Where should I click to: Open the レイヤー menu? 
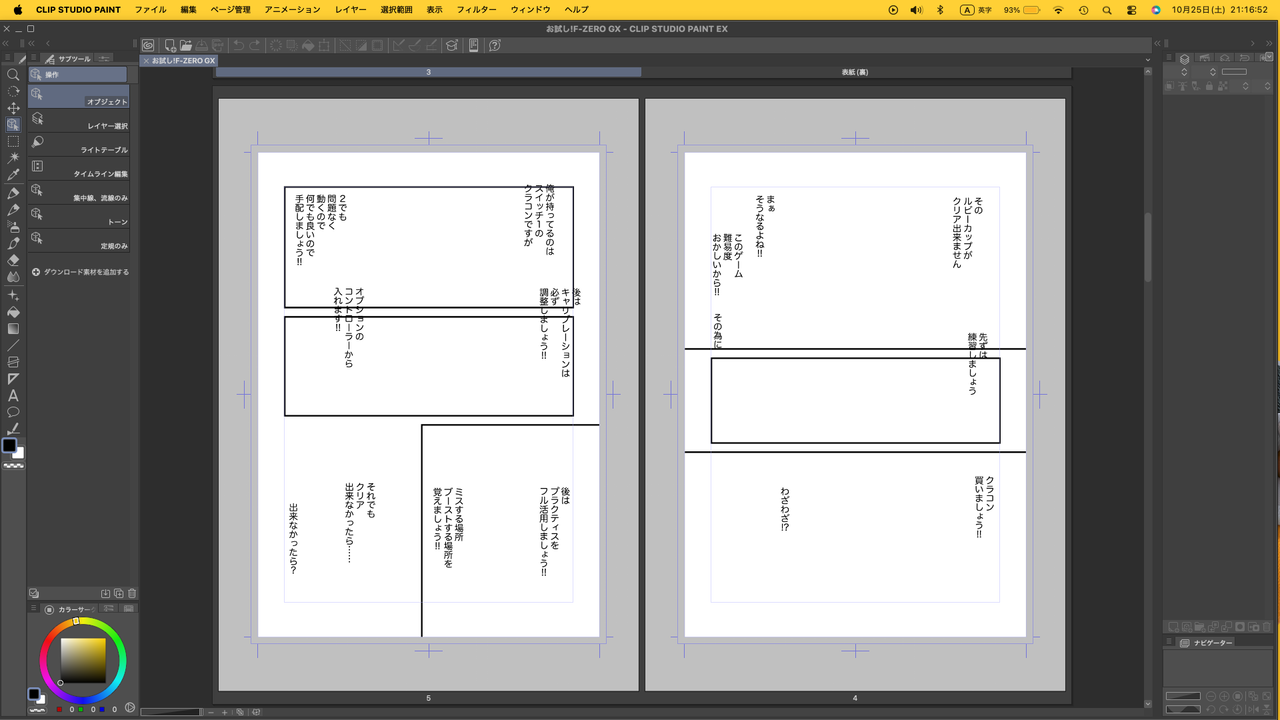351,9
